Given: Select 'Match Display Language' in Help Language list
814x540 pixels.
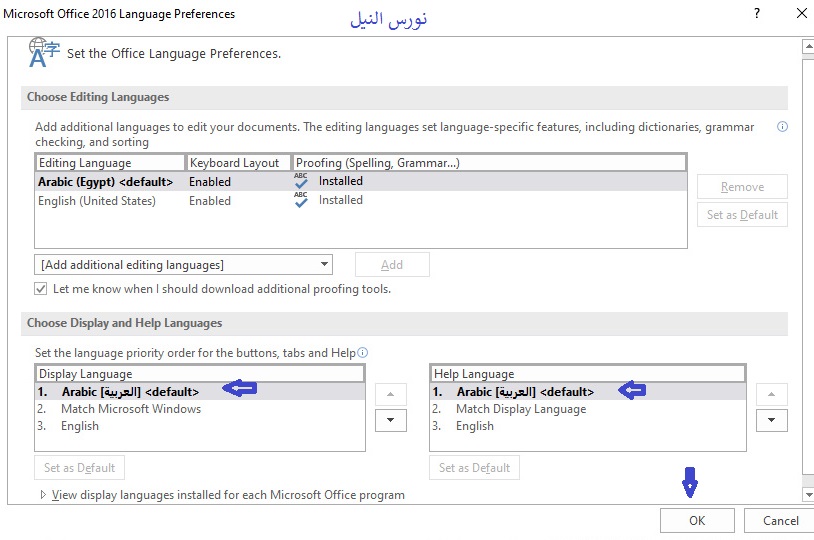Looking at the screenshot, I should coord(520,409).
